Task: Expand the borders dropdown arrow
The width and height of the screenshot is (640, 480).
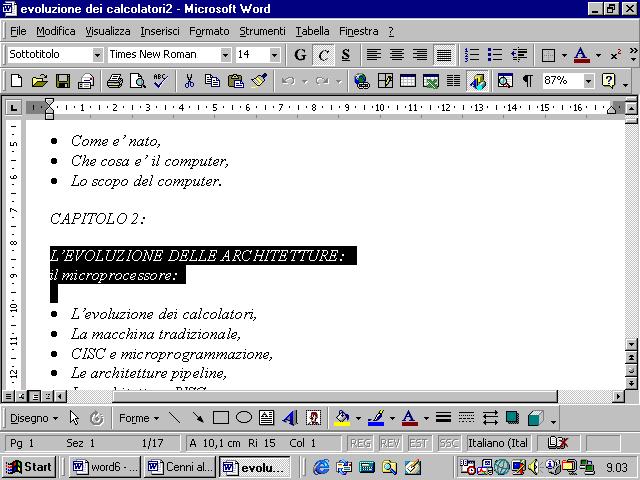Action: 564,55
